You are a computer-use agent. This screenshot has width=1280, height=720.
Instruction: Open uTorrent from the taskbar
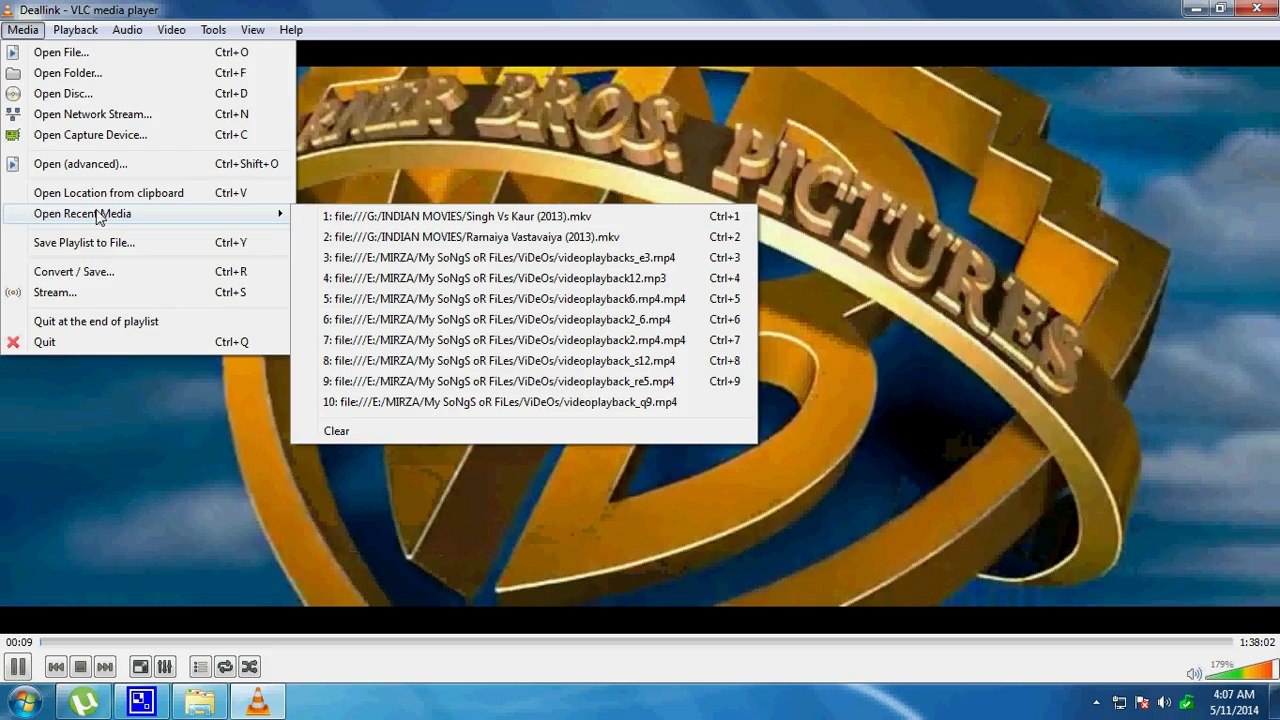coord(83,702)
